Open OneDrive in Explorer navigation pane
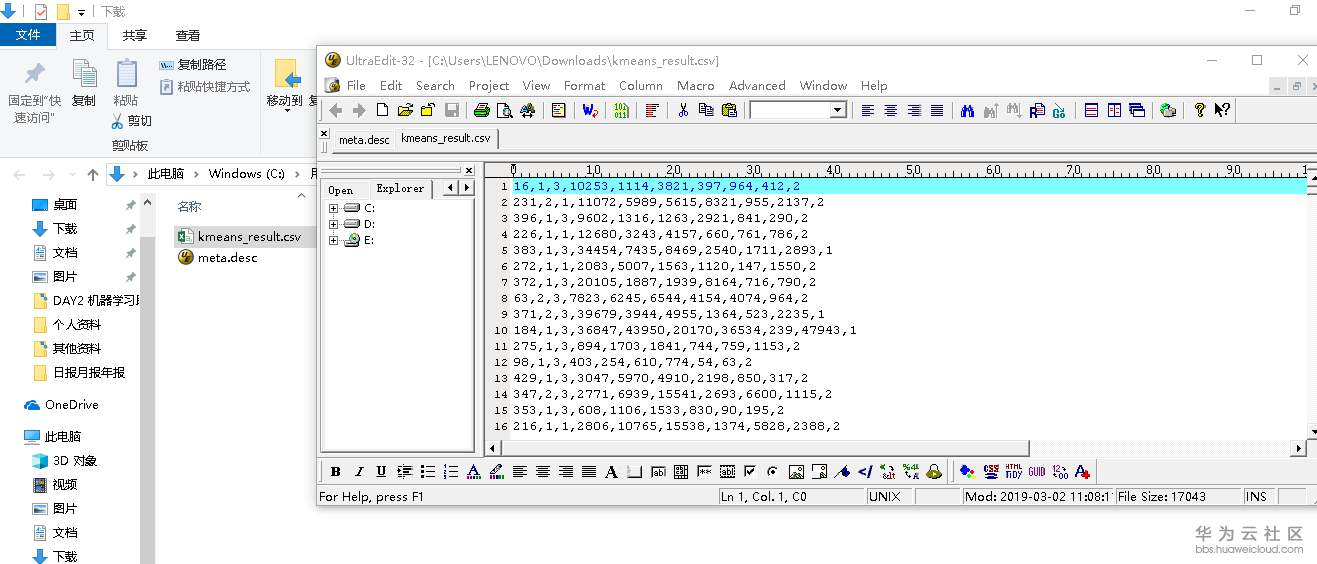1317x564 pixels. click(61, 405)
